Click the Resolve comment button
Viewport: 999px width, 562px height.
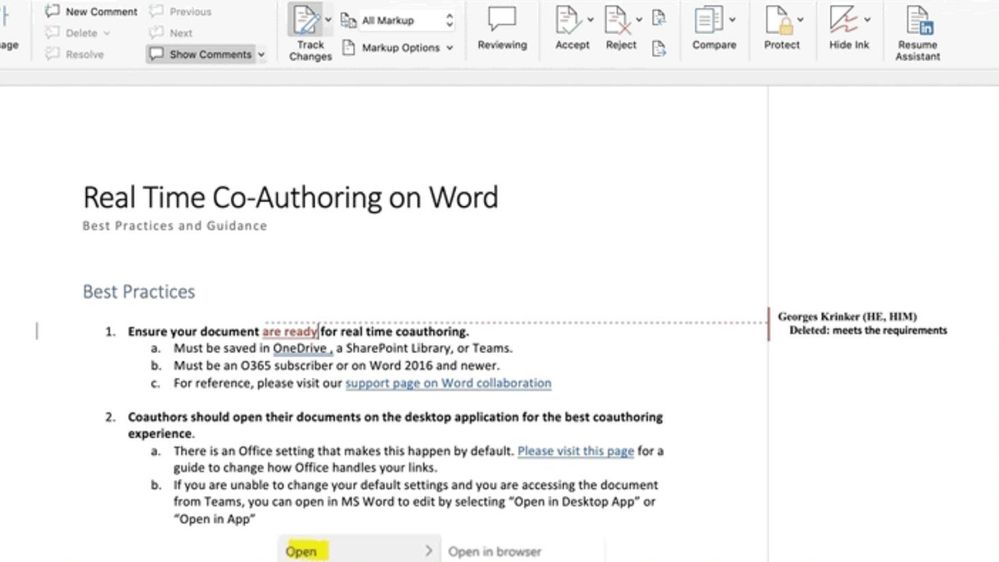[x=75, y=54]
